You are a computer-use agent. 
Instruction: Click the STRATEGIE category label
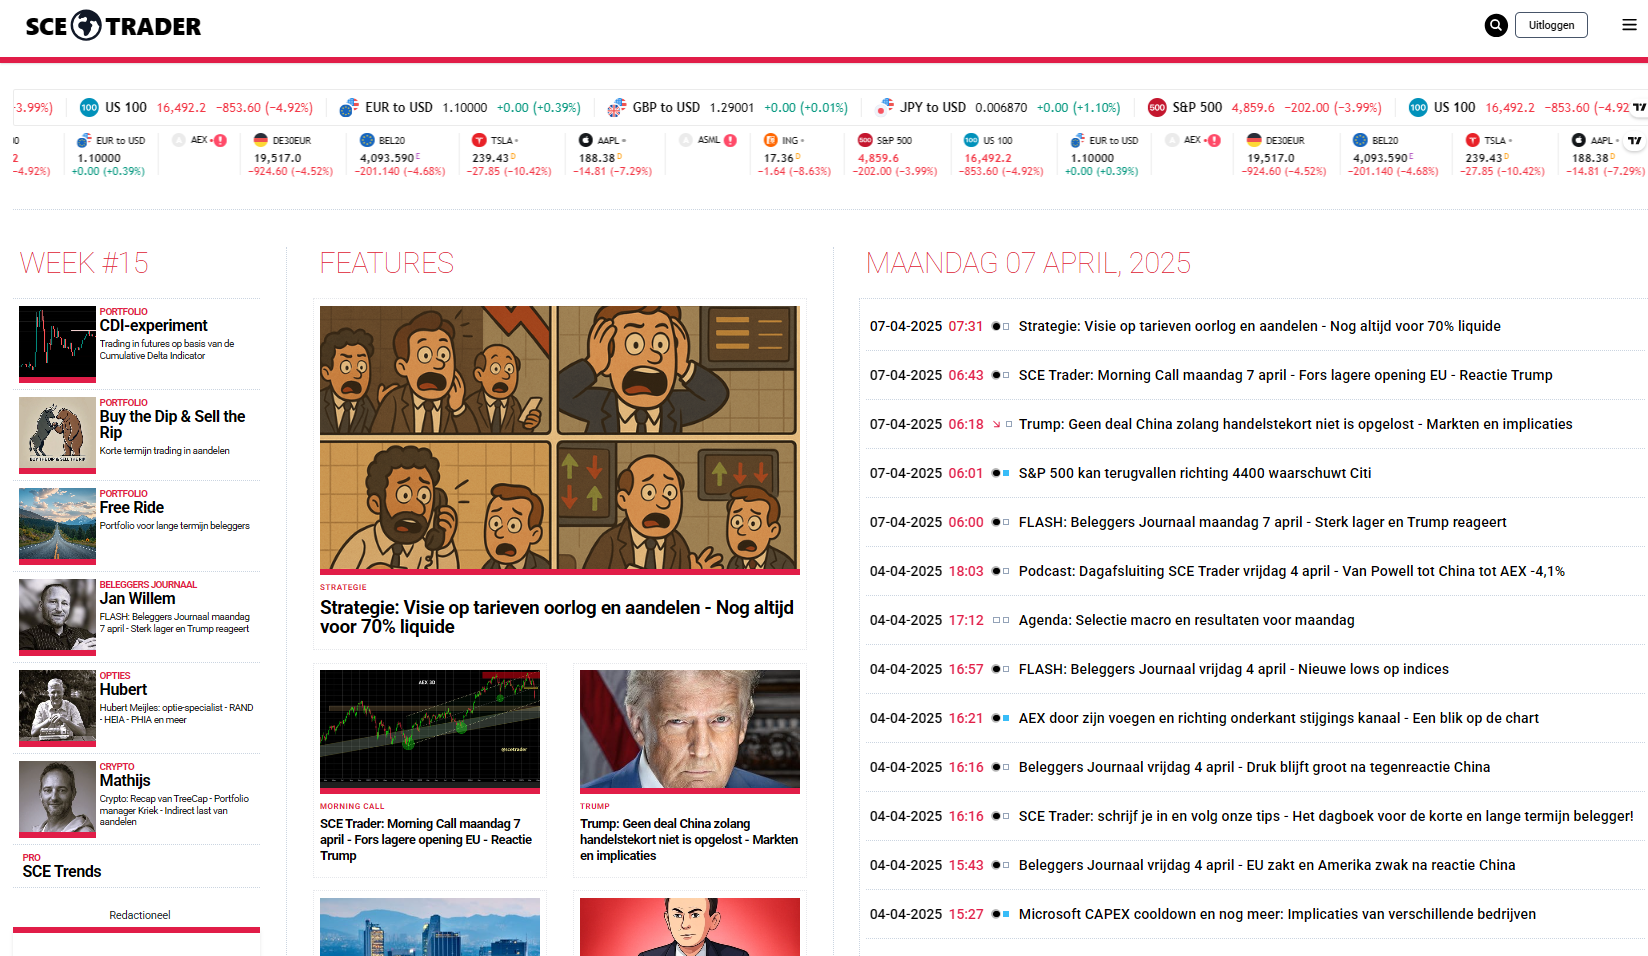tap(343, 588)
